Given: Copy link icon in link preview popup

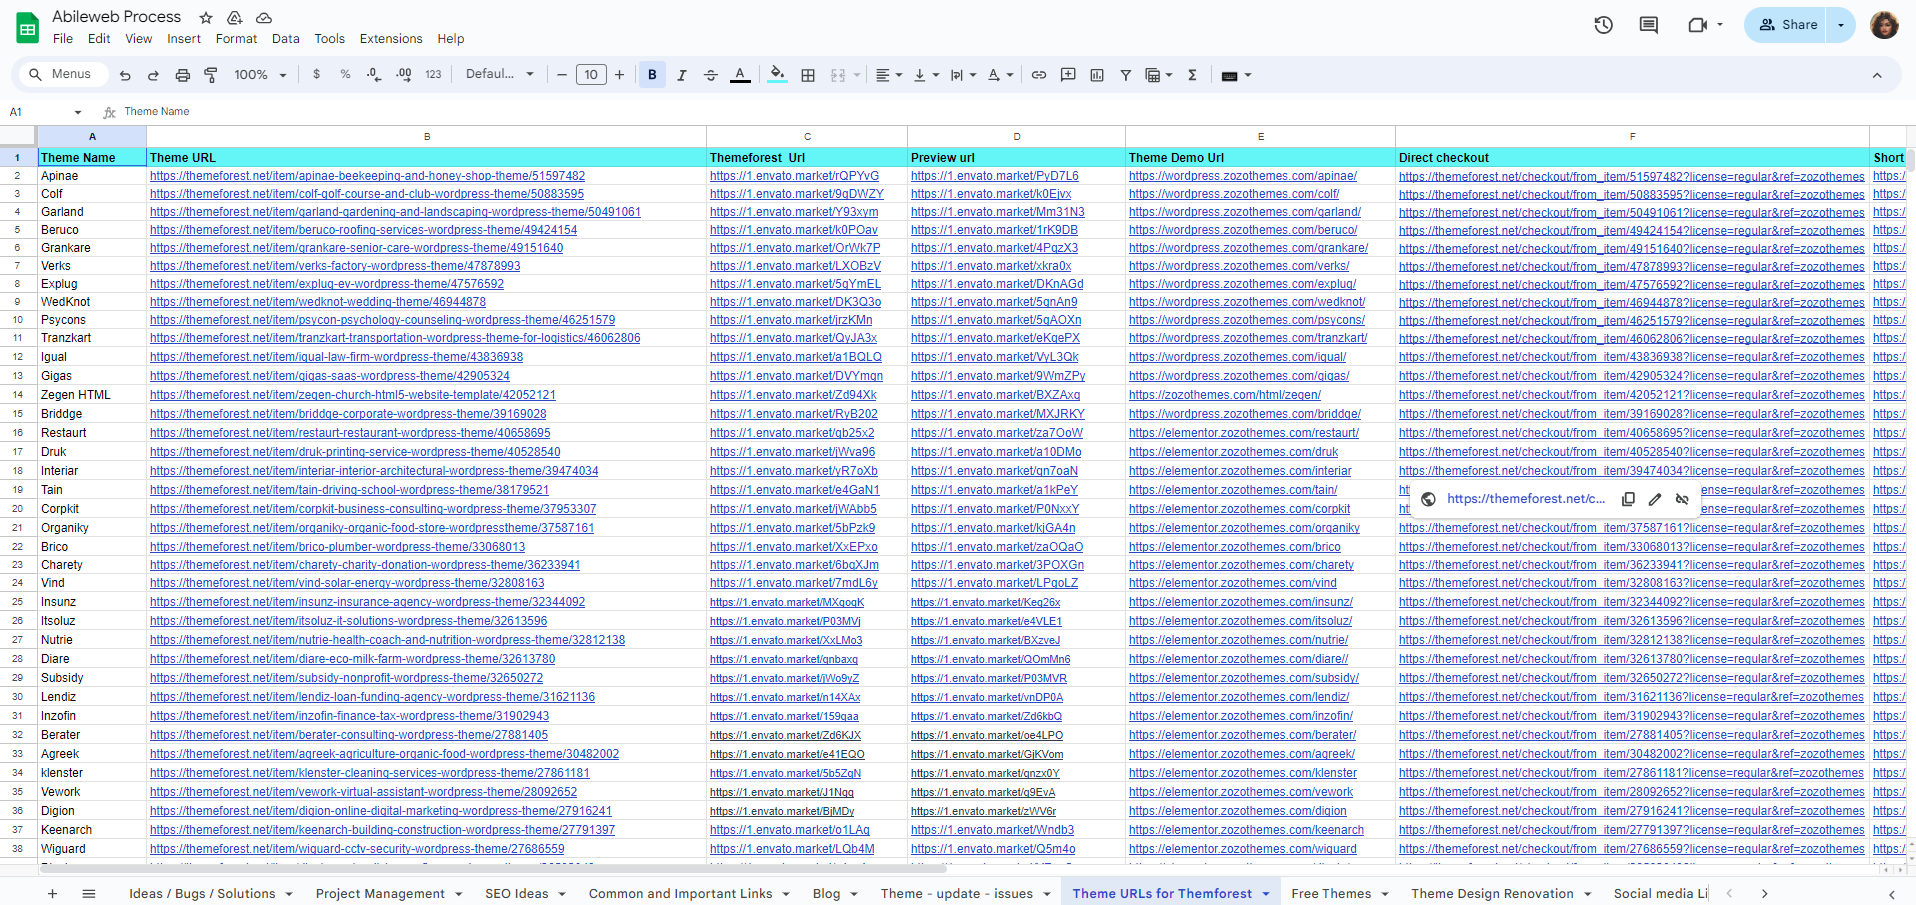Looking at the screenshot, I should click(1628, 499).
